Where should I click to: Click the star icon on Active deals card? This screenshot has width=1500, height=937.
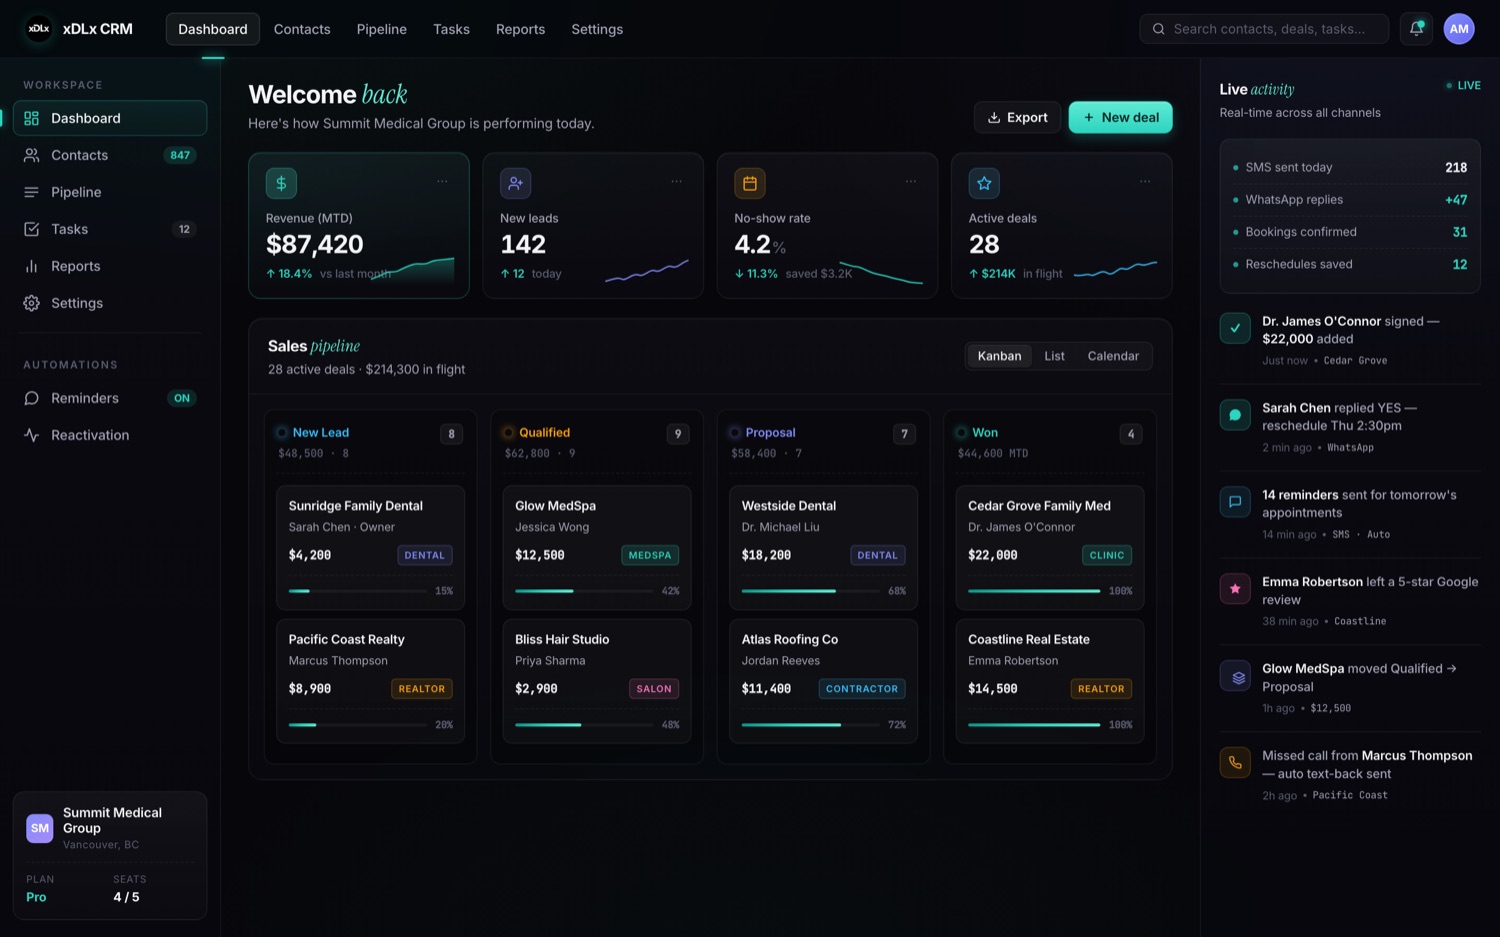[x=984, y=183]
